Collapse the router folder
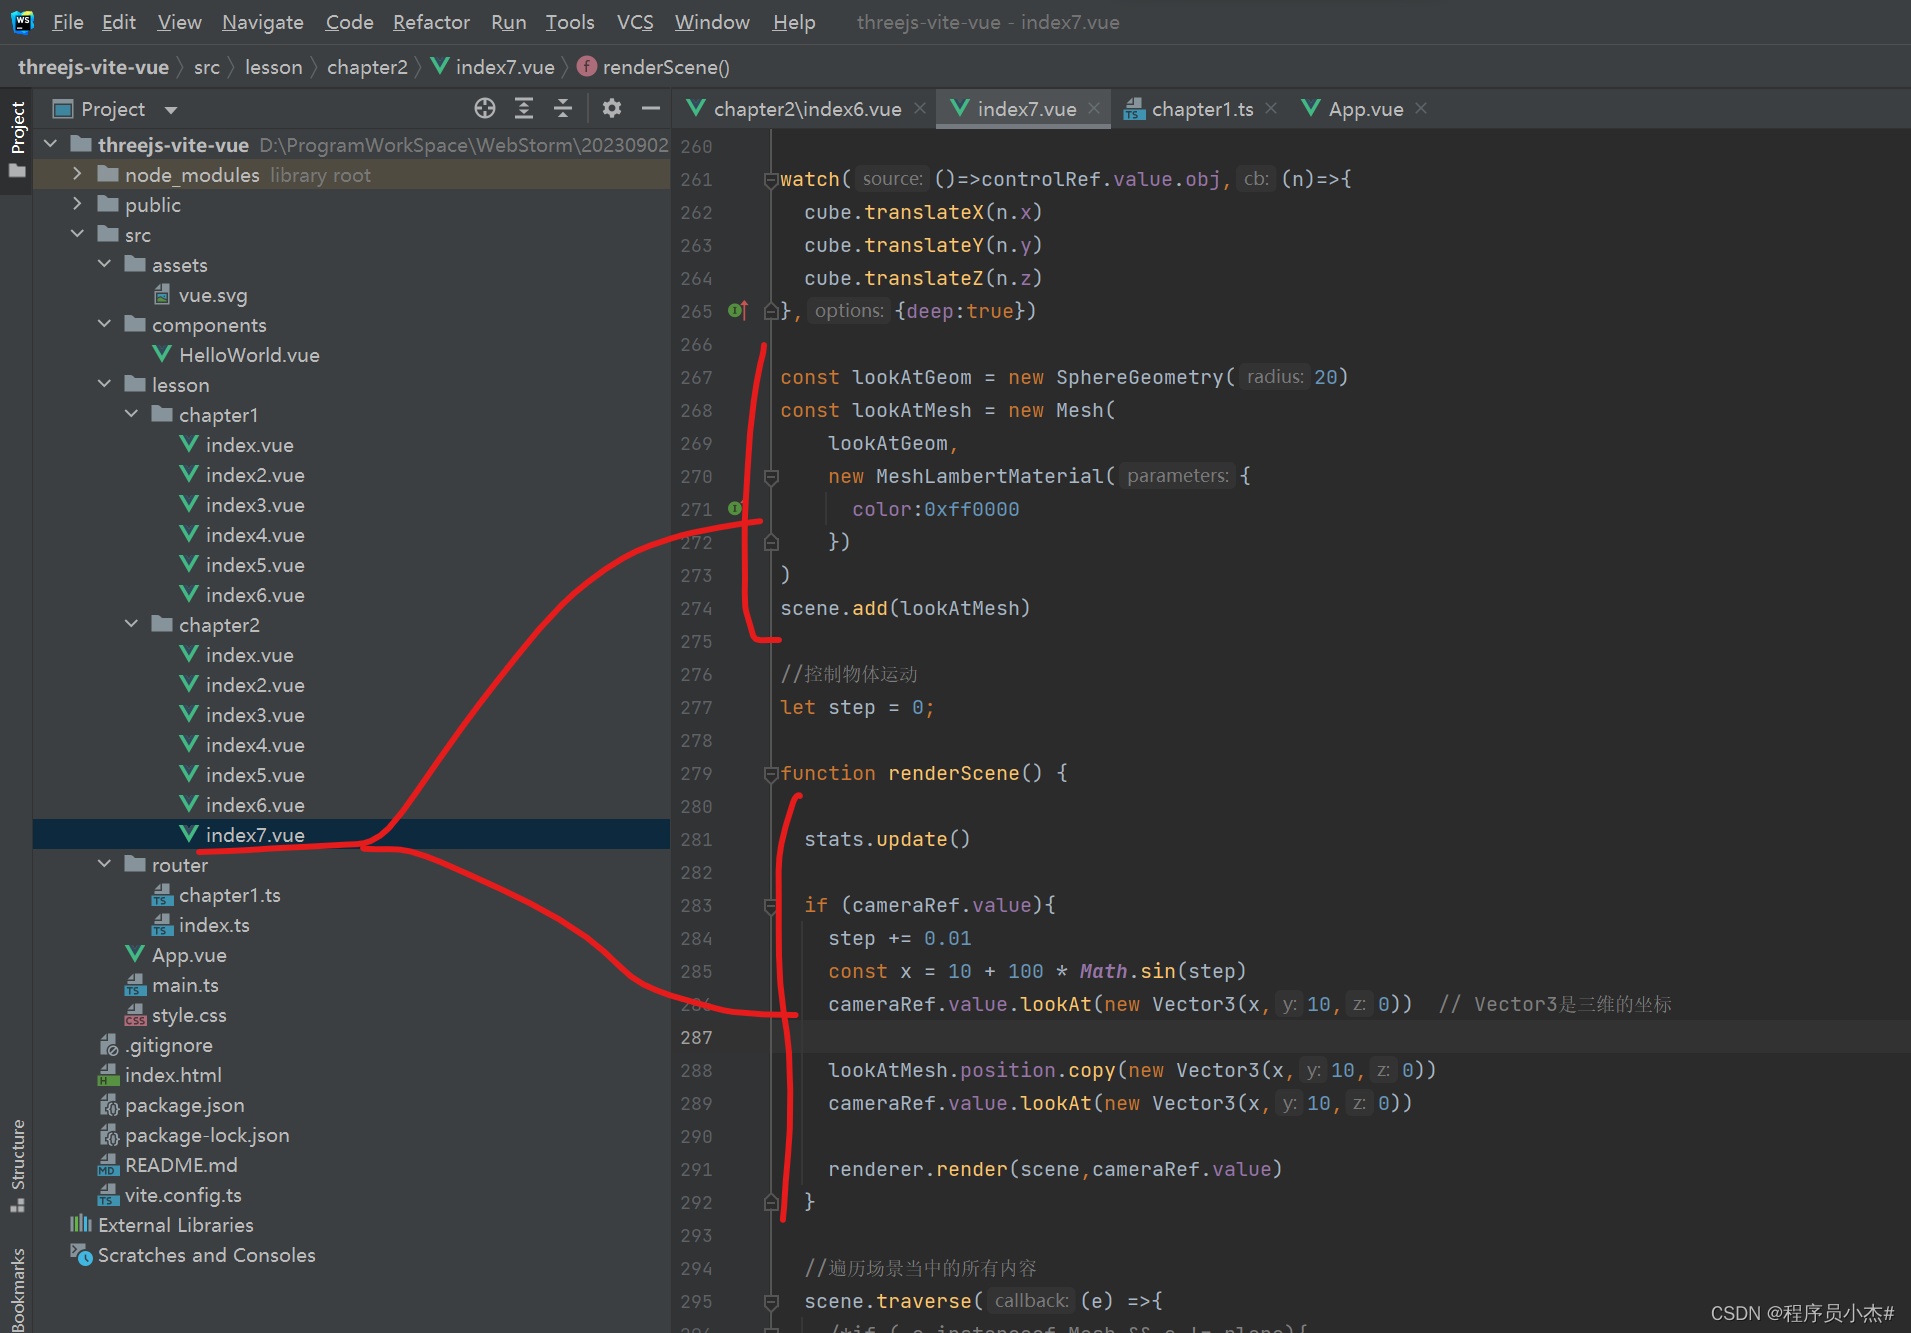The height and width of the screenshot is (1333, 1911). coord(104,864)
